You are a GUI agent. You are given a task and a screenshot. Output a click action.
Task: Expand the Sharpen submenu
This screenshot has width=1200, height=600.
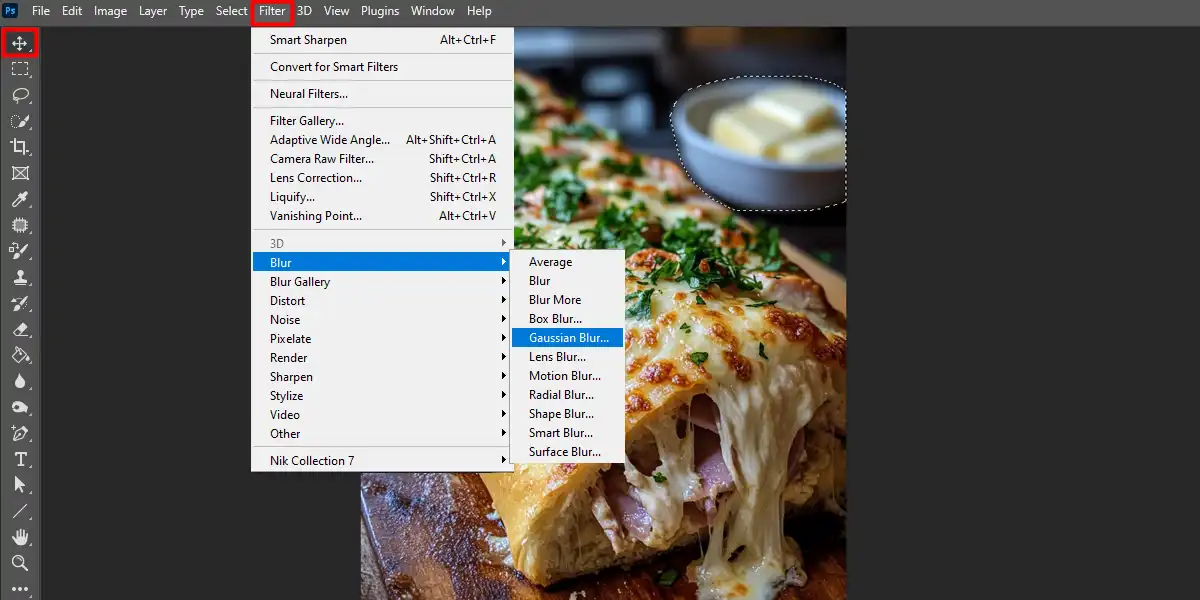coord(382,377)
